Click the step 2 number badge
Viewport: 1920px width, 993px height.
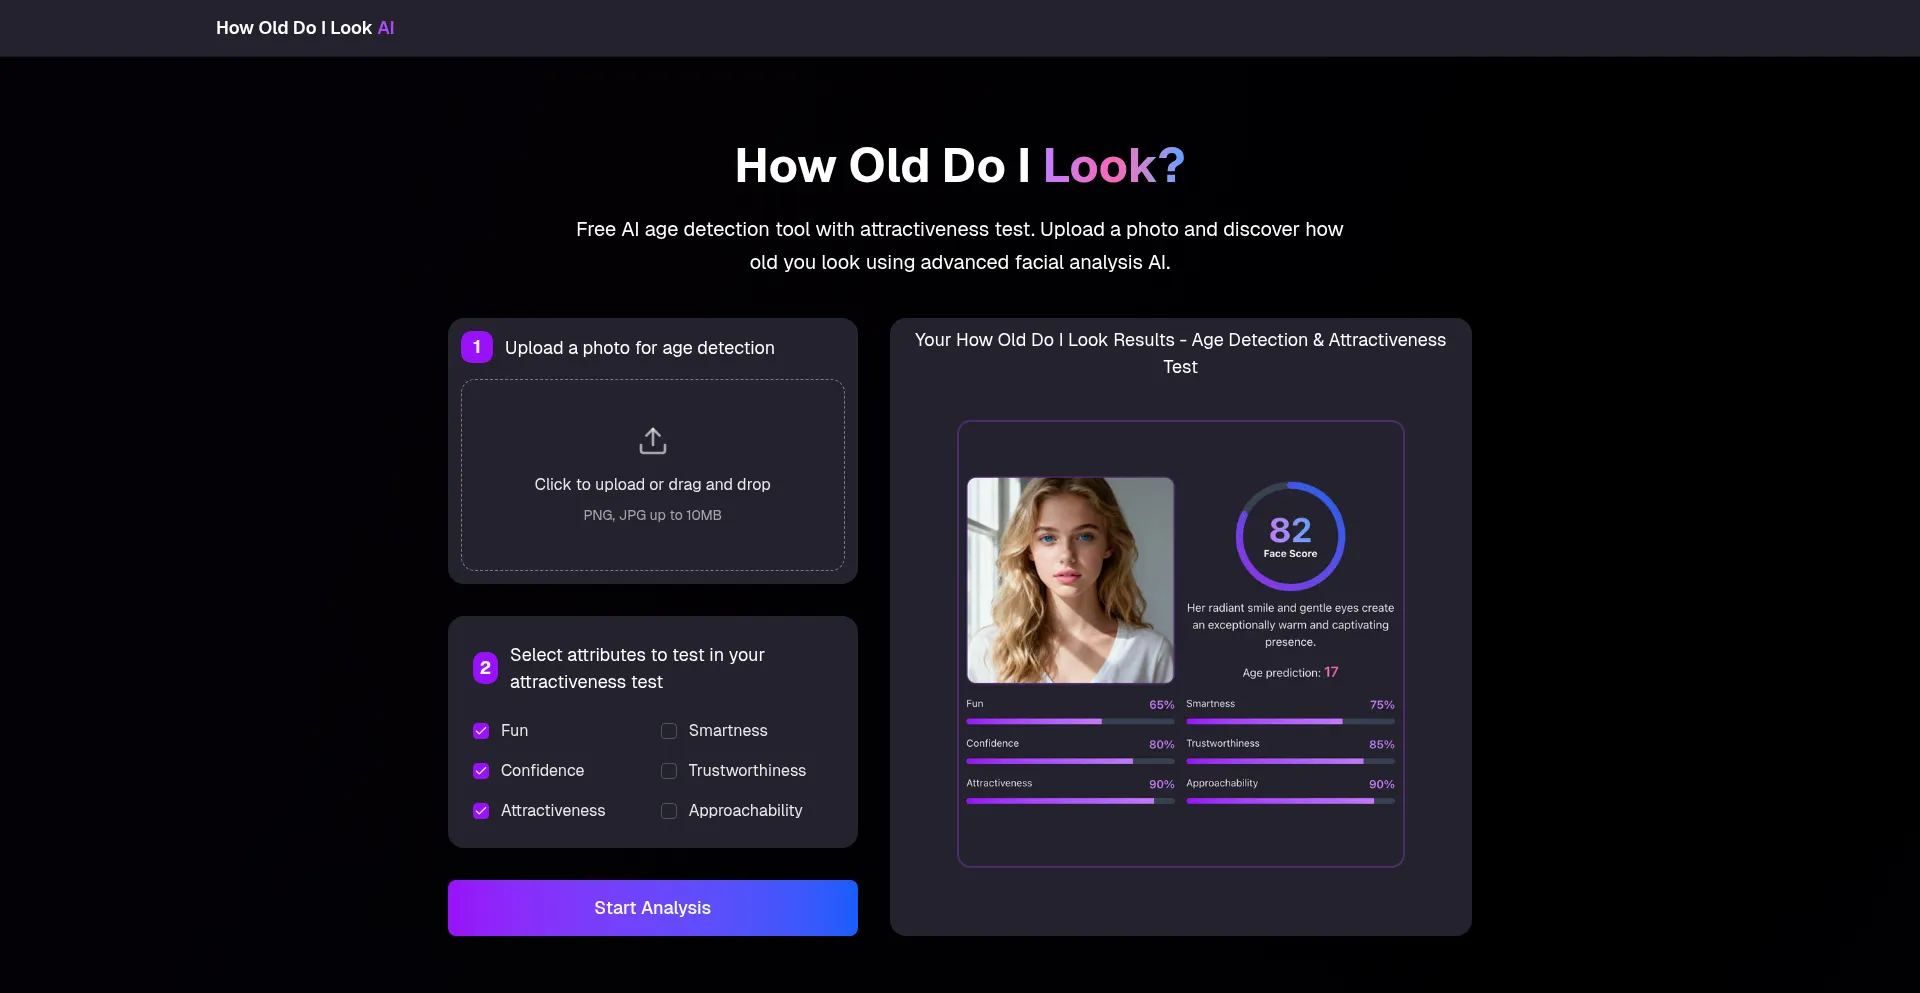coord(485,668)
